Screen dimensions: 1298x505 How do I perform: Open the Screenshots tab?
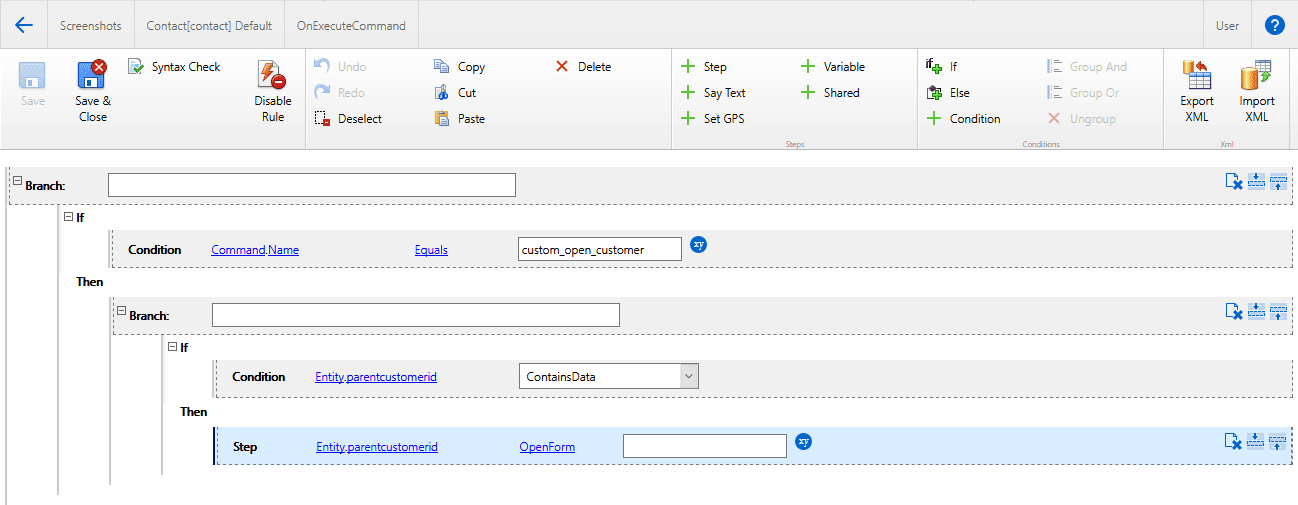(x=89, y=26)
